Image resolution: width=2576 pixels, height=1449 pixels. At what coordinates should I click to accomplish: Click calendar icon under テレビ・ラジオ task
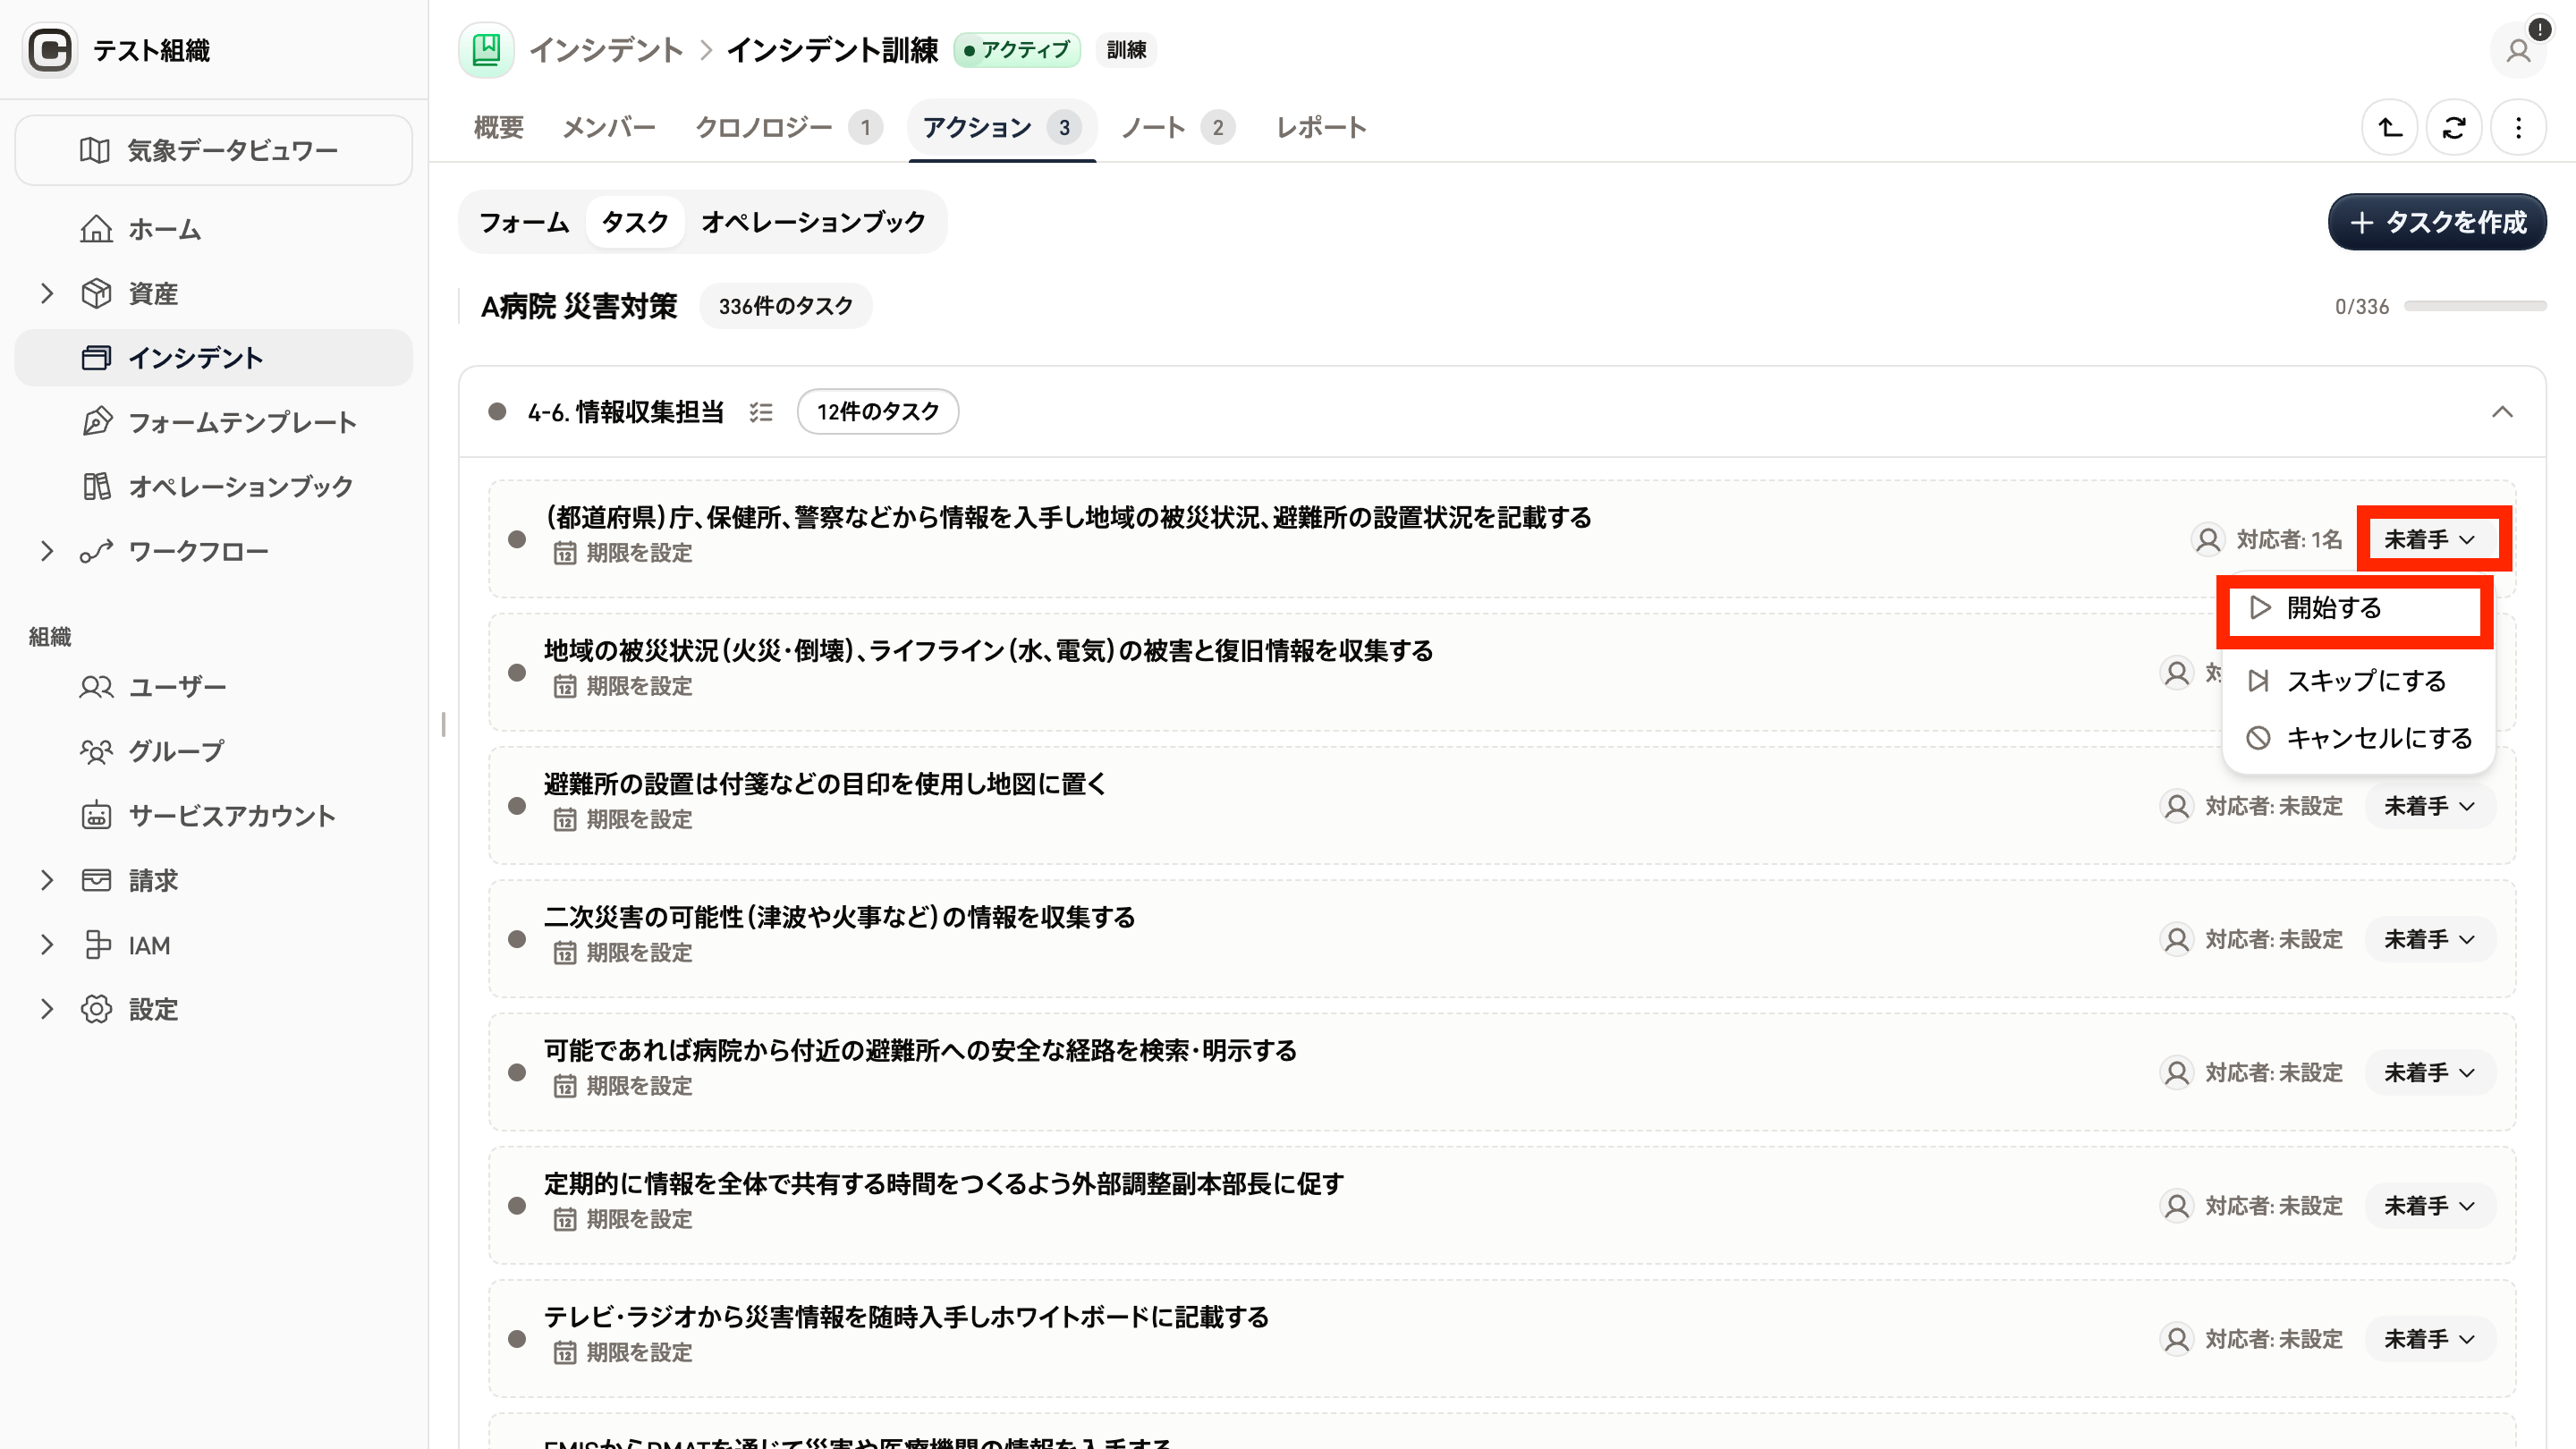(565, 1352)
